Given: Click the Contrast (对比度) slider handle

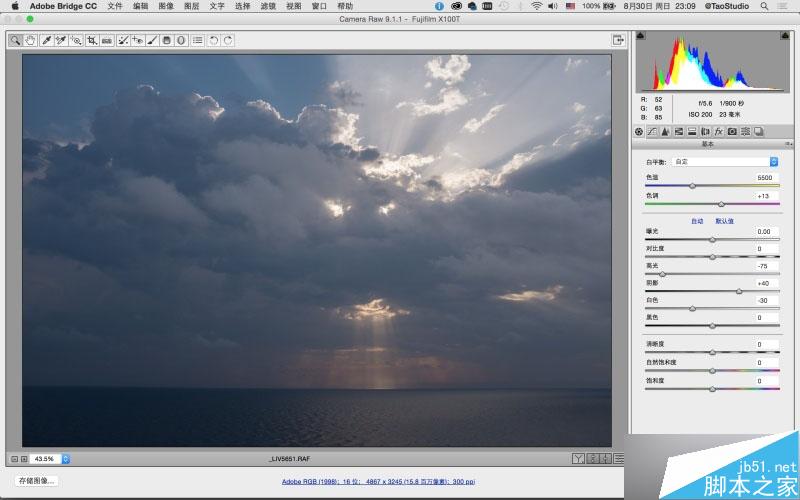Looking at the screenshot, I should click(712, 257).
